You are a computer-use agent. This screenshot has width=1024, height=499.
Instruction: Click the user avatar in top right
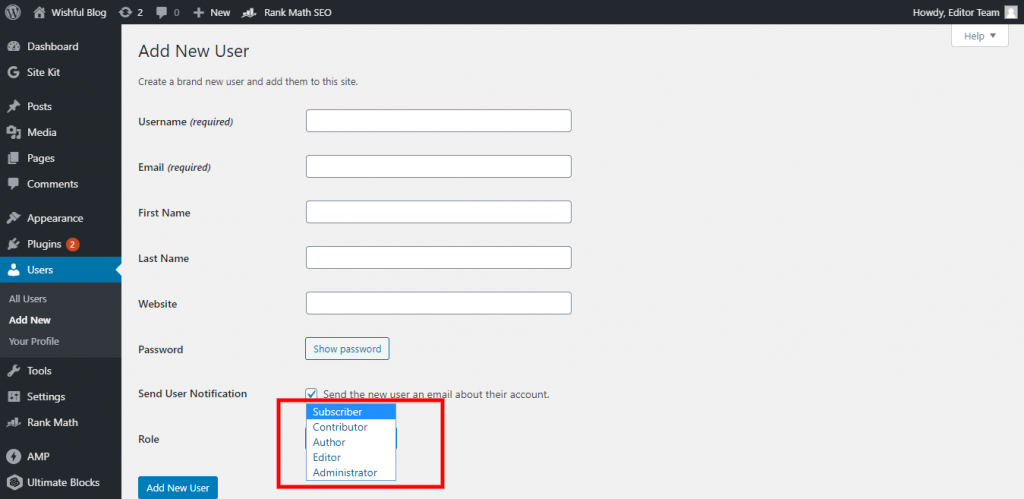[x=1010, y=12]
